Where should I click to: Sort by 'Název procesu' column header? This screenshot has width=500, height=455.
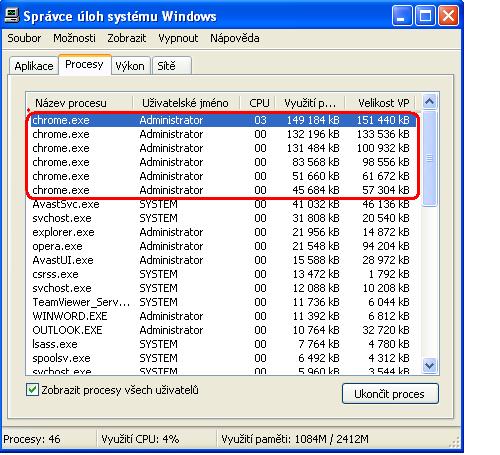(79, 103)
